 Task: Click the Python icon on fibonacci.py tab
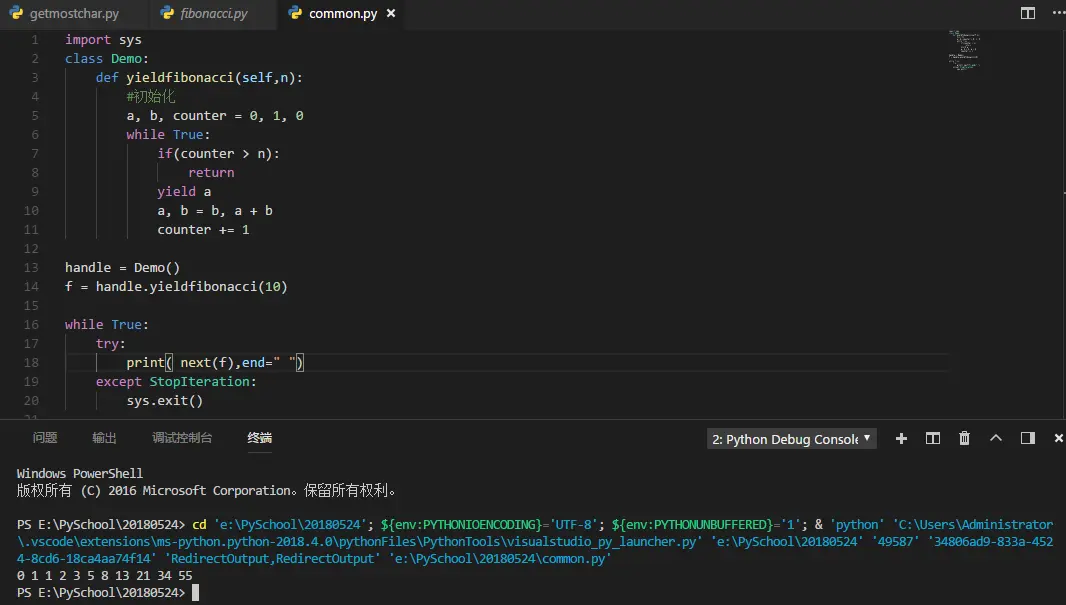[x=167, y=13]
